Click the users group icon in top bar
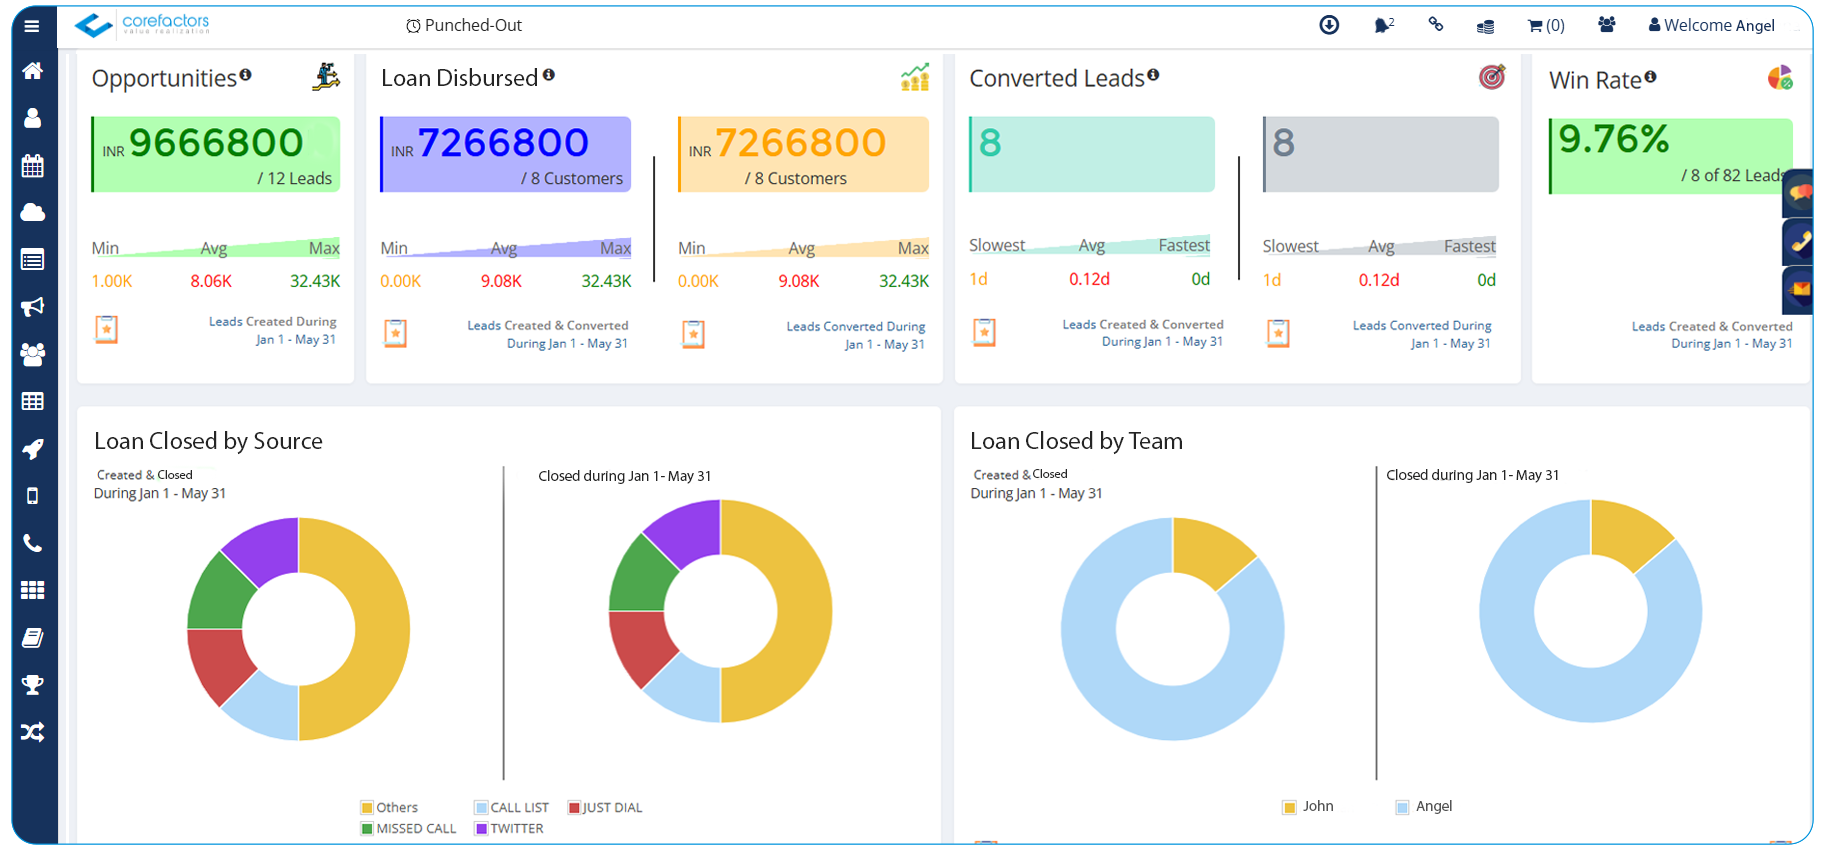This screenshot has width=1825, height=847. pos(1606,25)
